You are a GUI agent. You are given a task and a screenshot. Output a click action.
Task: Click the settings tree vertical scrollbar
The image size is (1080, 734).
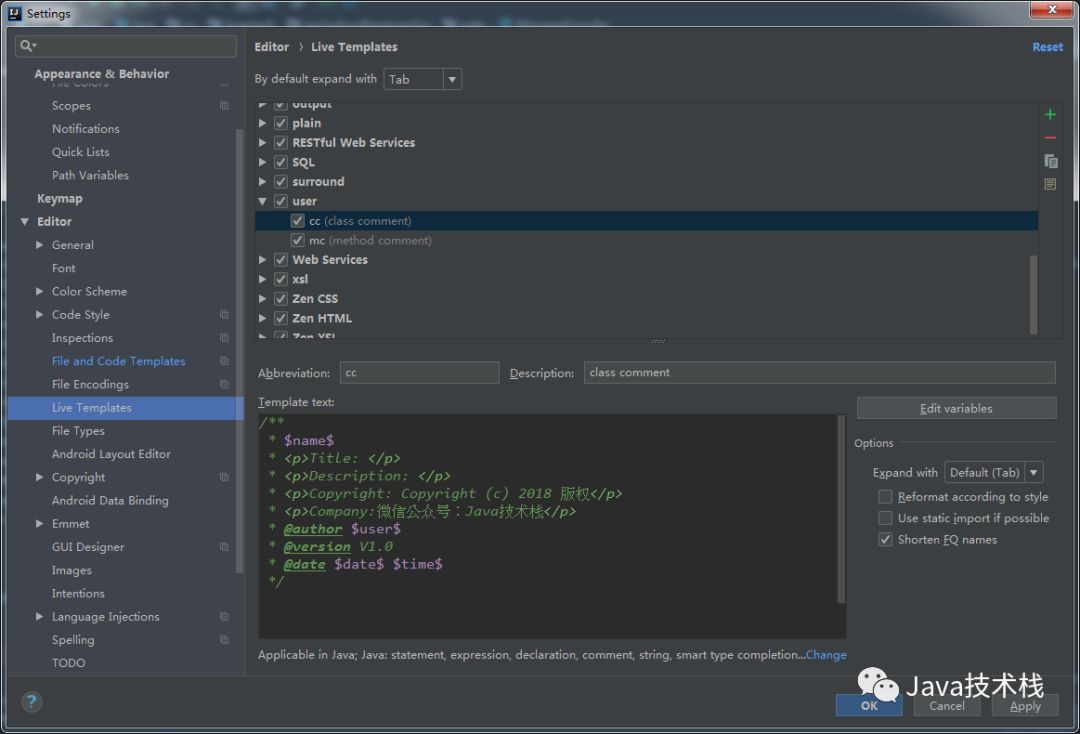(x=239, y=351)
